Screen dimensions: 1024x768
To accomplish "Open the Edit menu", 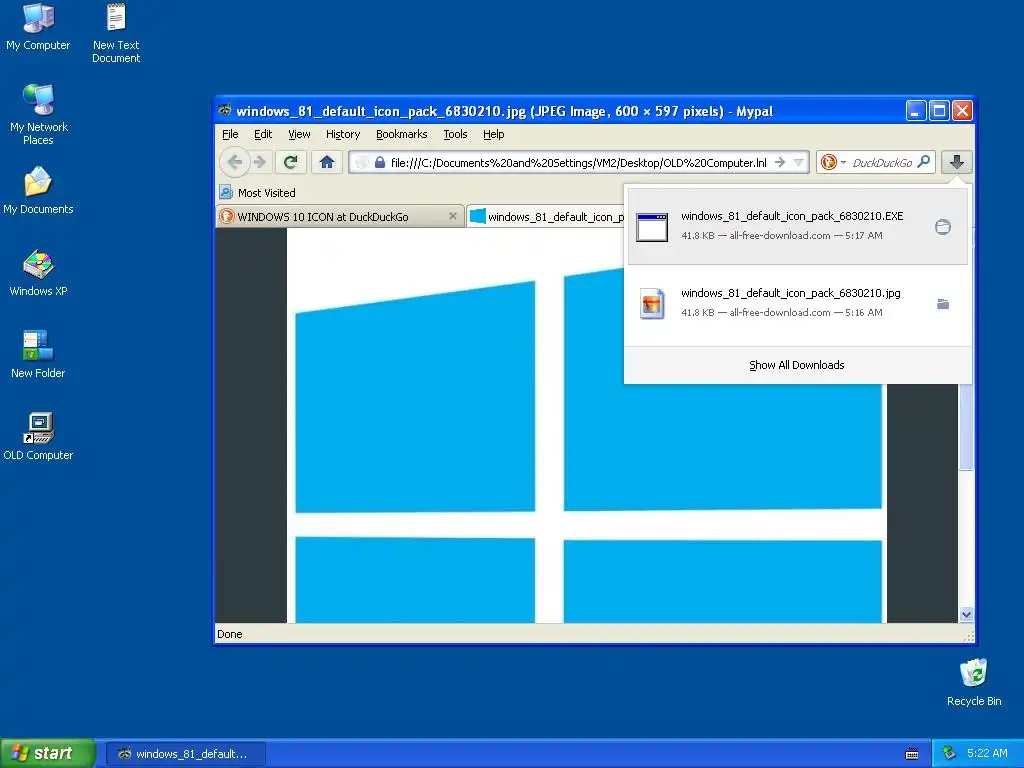I will click(263, 134).
